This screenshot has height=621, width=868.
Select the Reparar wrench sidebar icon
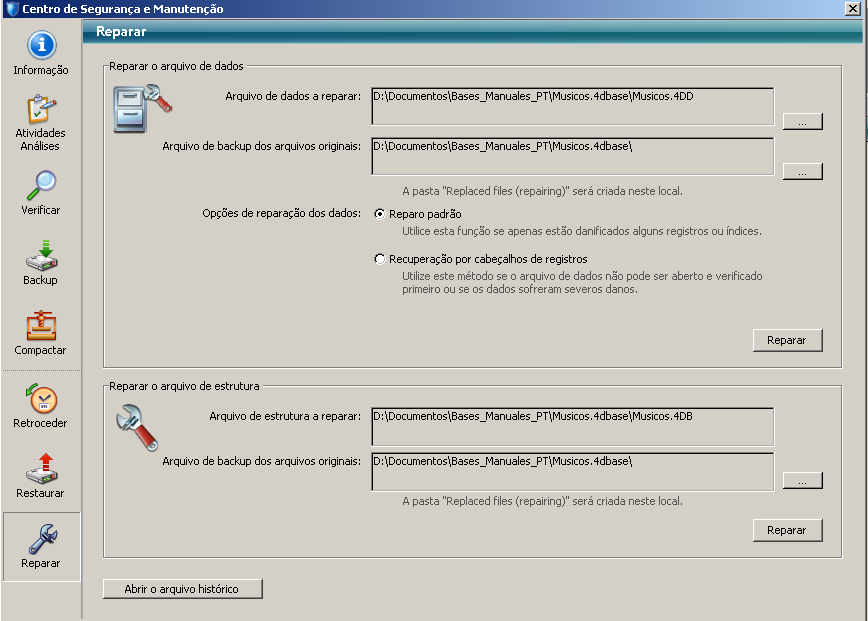coord(43,539)
